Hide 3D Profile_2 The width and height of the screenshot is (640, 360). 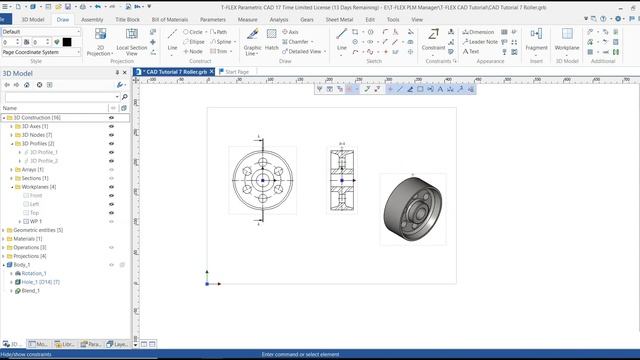click(x=111, y=161)
